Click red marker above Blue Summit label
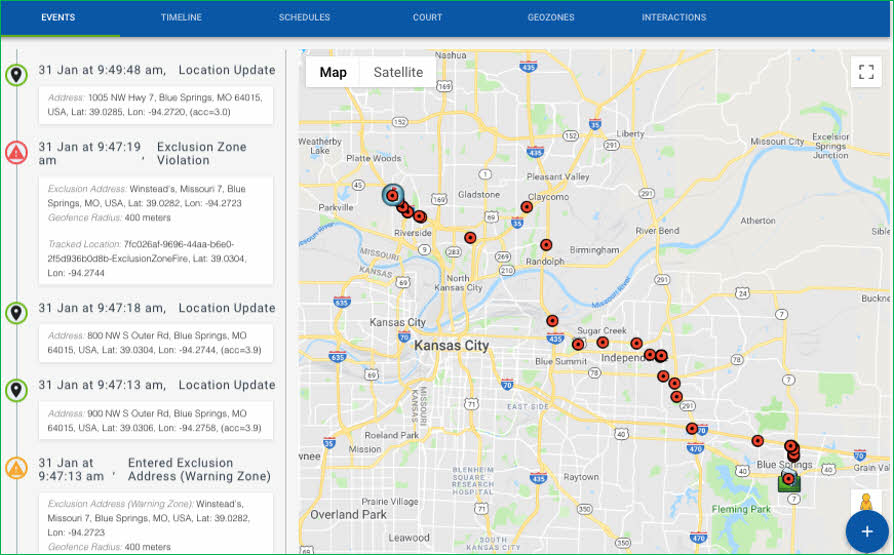The height and width of the screenshot is (555, 894). point(578,345)
